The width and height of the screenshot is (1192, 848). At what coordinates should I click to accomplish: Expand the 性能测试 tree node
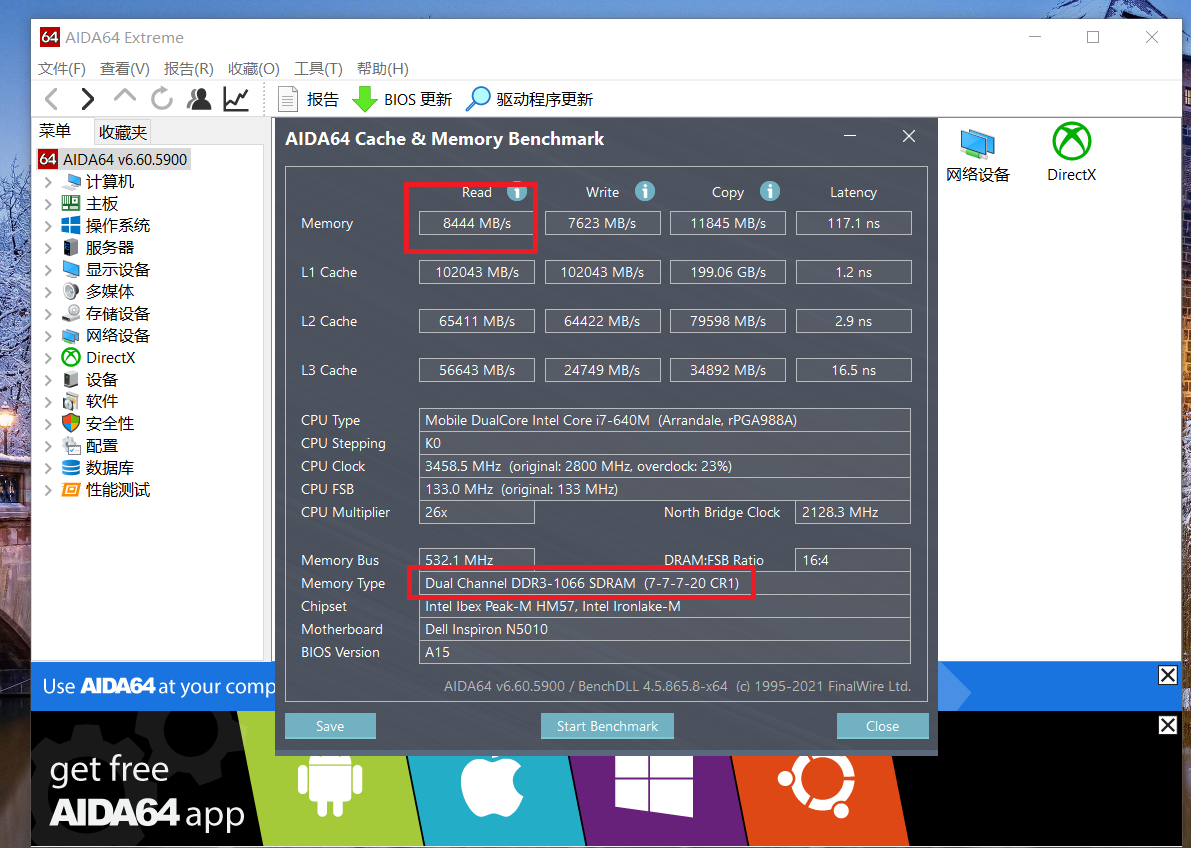48,490
